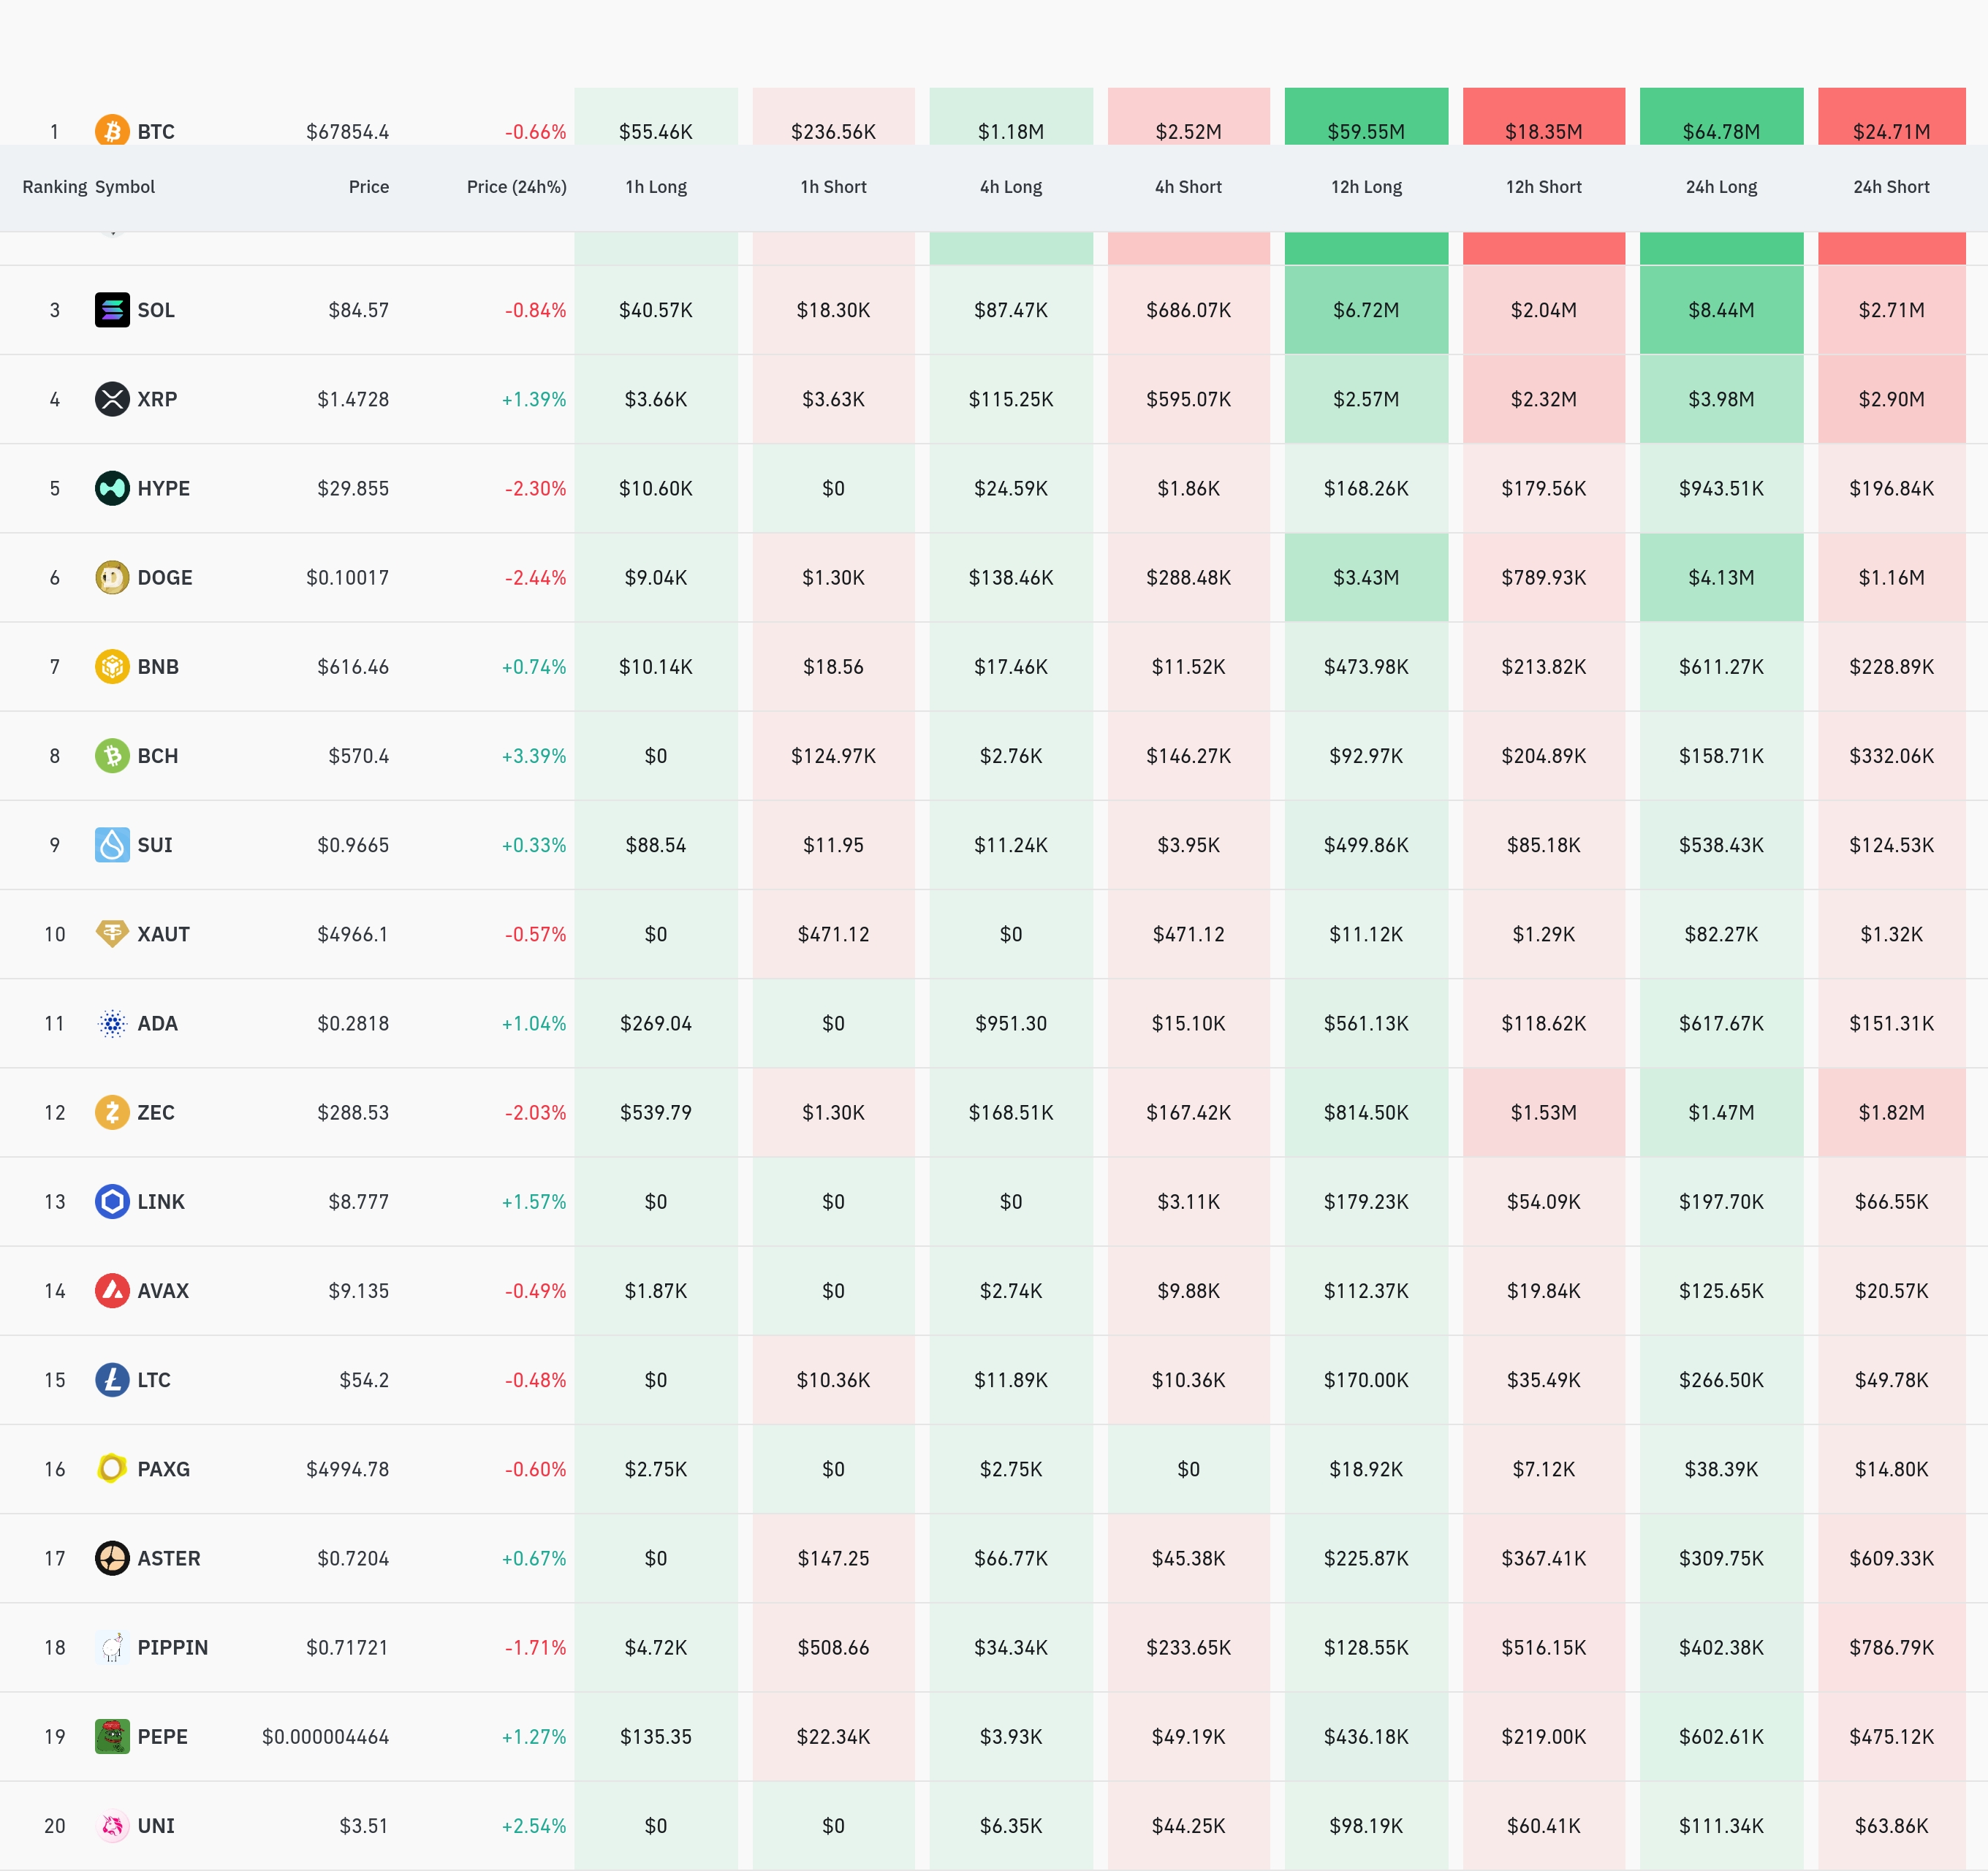Sort by 1h Long column header

(x=656, y=187)
